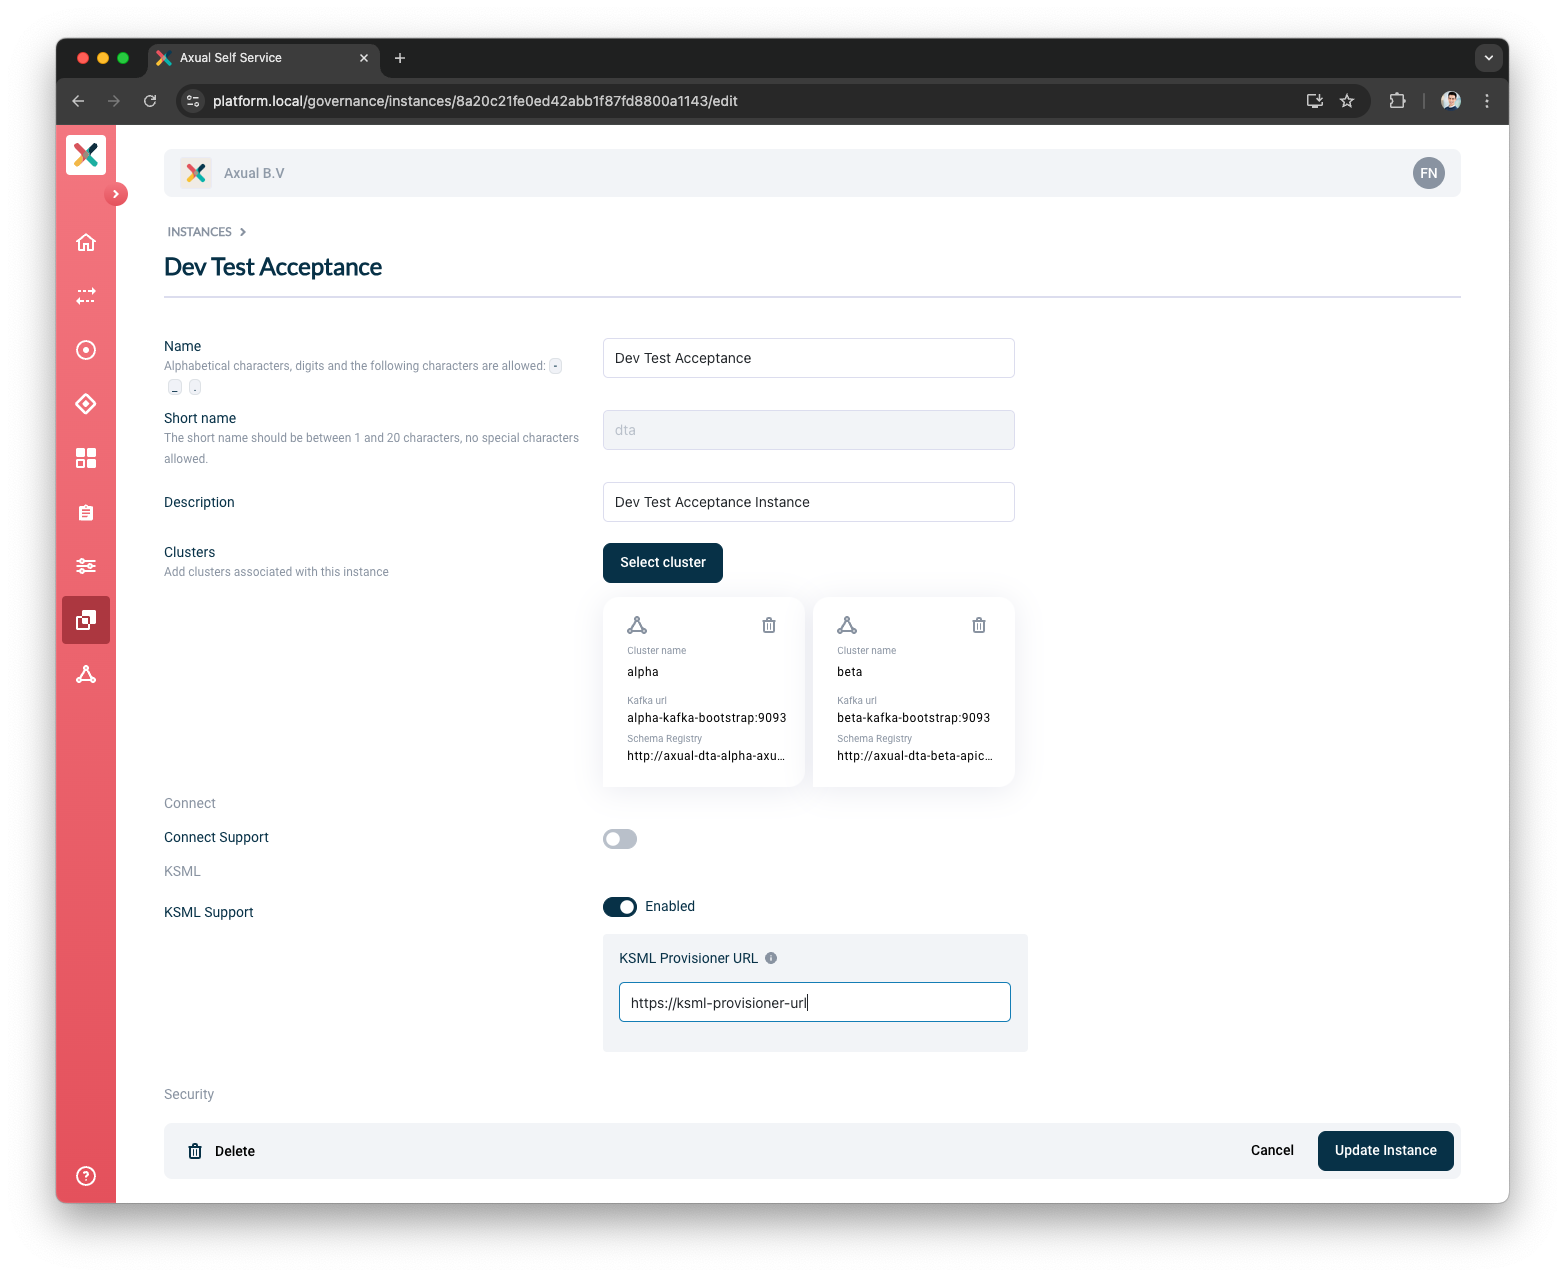Click the alpha cluster topology icon
1565x1277 pixels.
(637, 625)
